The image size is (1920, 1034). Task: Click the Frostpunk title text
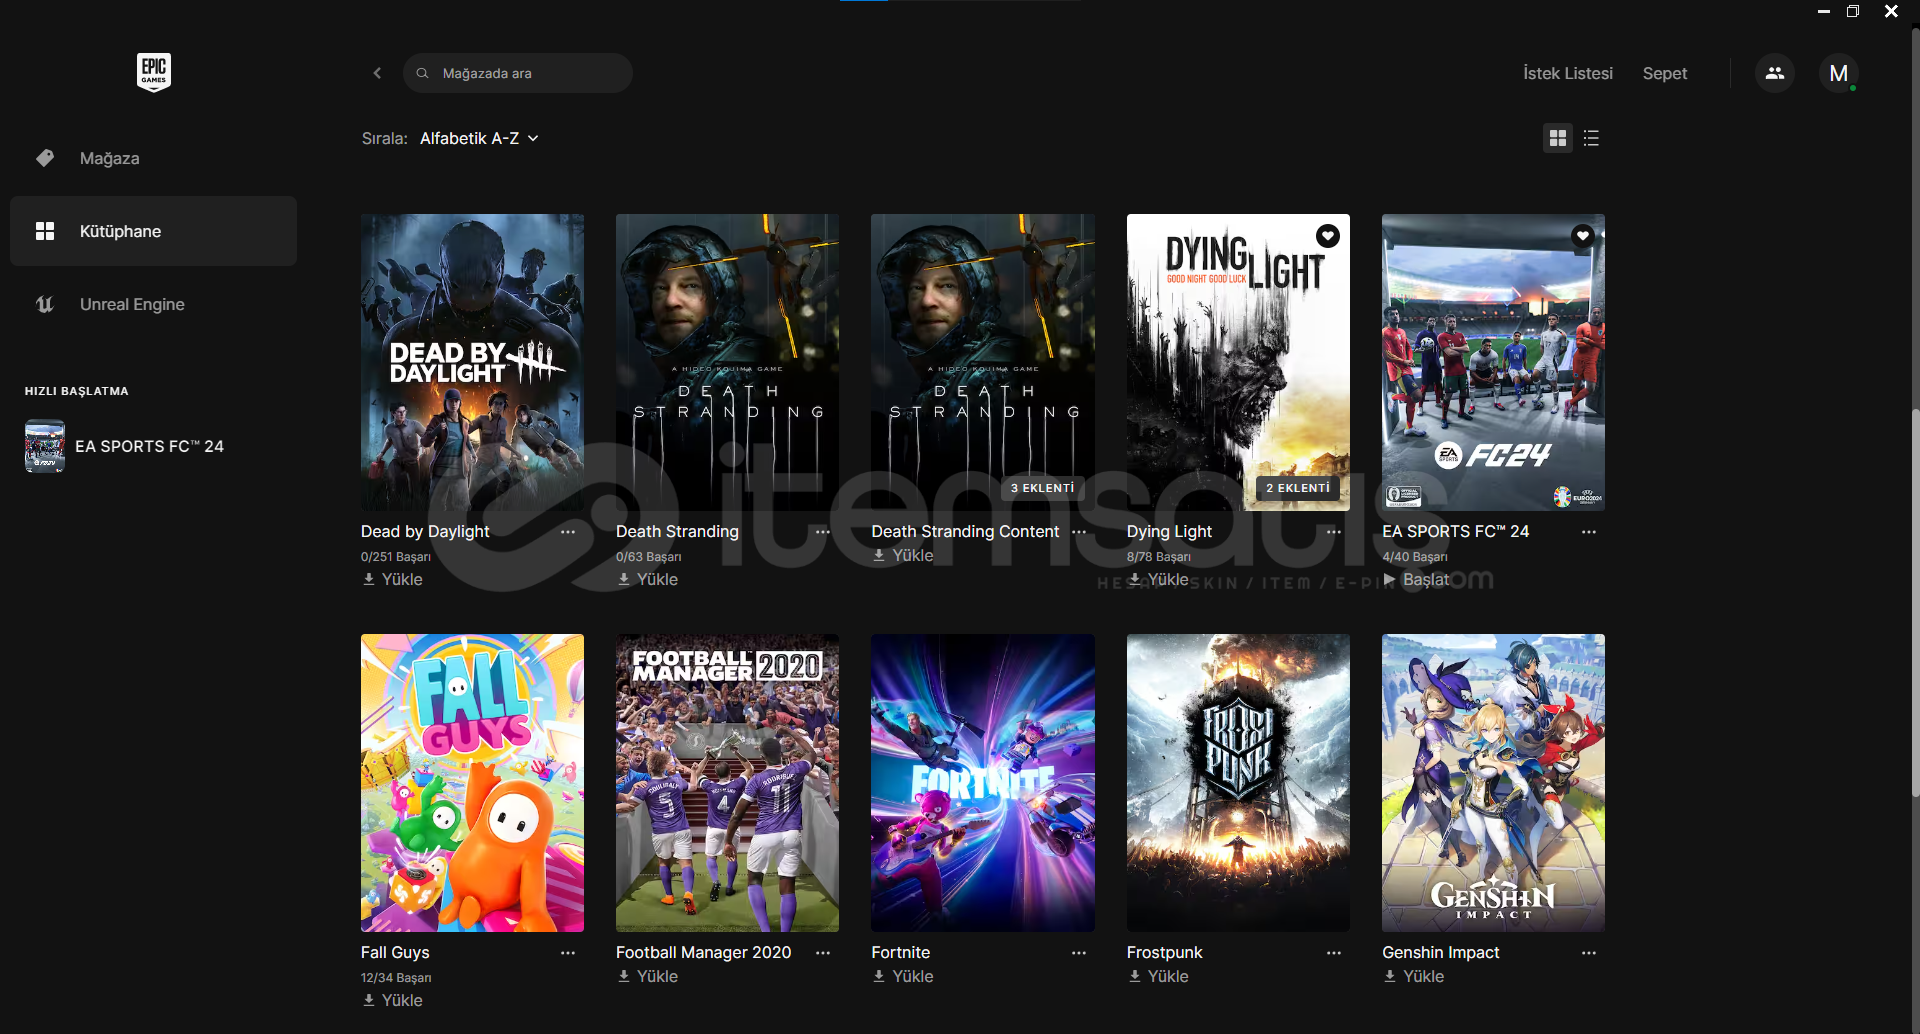pyautogui.click(x=1164, y=953)
